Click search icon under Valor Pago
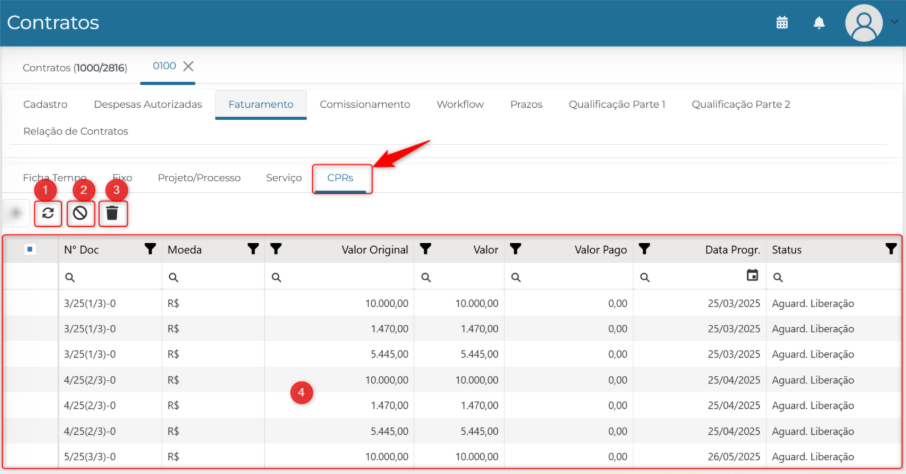The height and width of the screenshot is (474, 906). click(516, 277)
